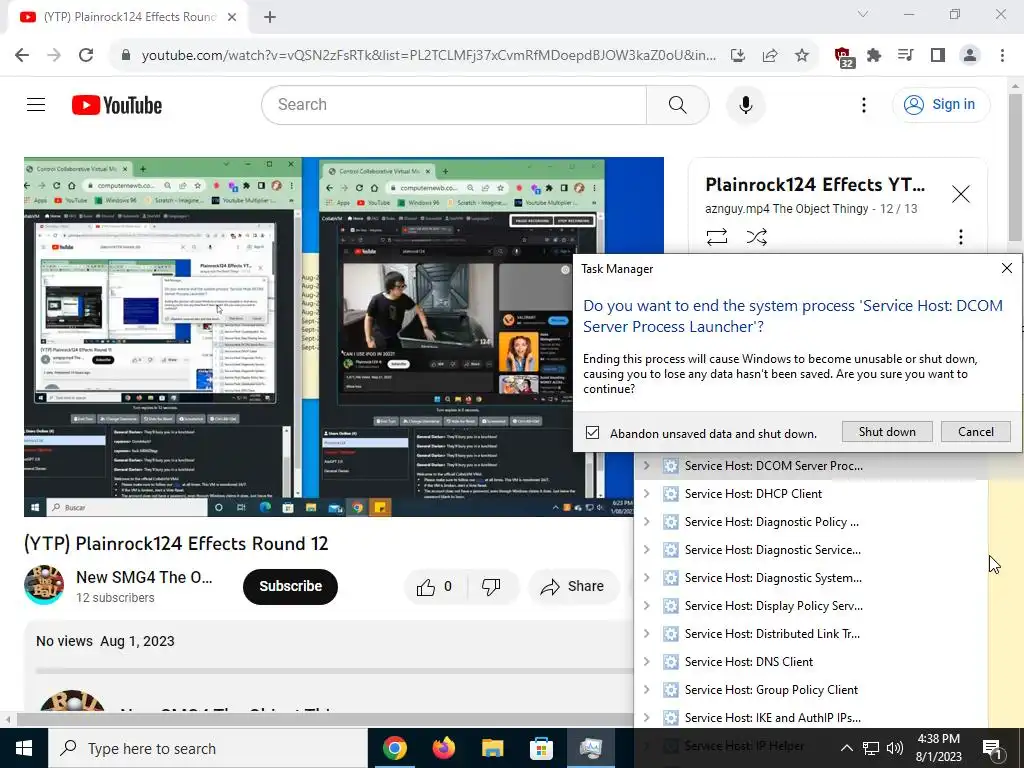Reload the page with the refresh icon

point(86,55)
